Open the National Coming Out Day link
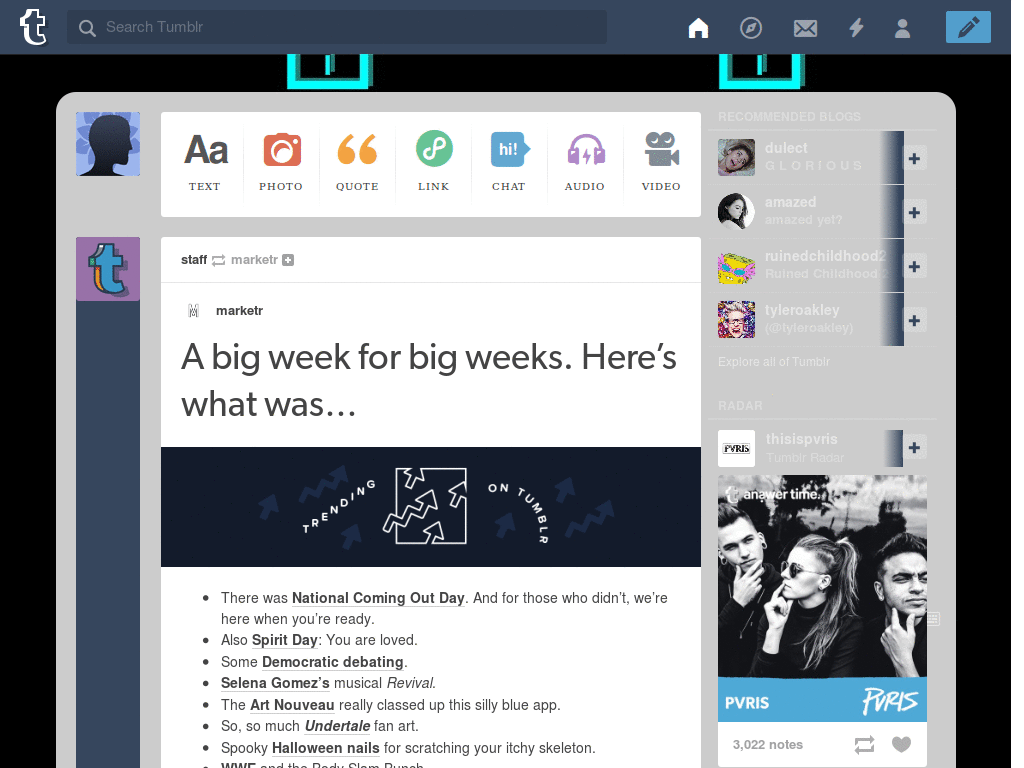Viewport: 1024px width, 768px height. click(378, 598)
